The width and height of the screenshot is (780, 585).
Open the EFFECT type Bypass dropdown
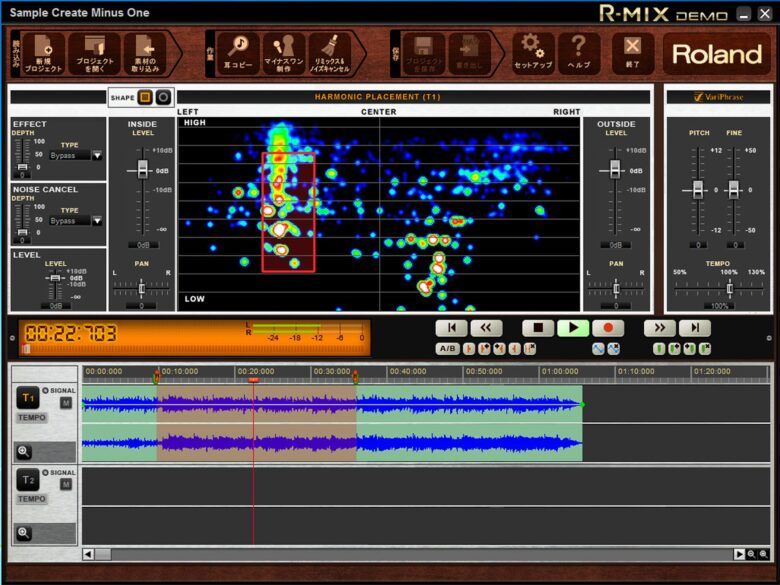click(98, 155)
